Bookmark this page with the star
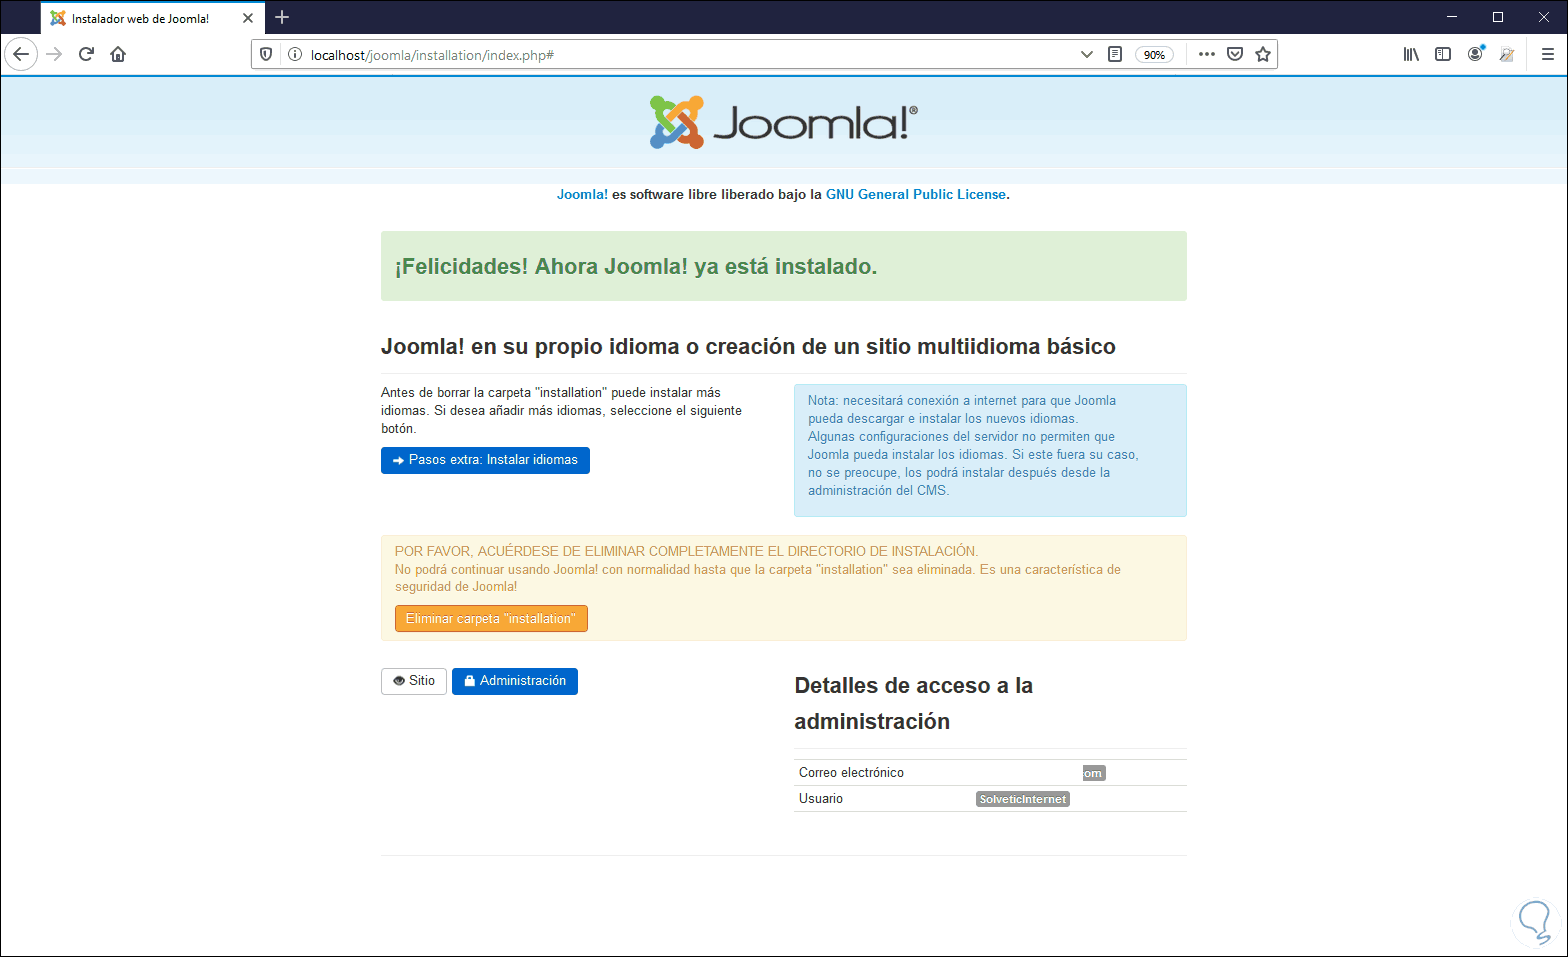1568x957 pixels. 1263,54
